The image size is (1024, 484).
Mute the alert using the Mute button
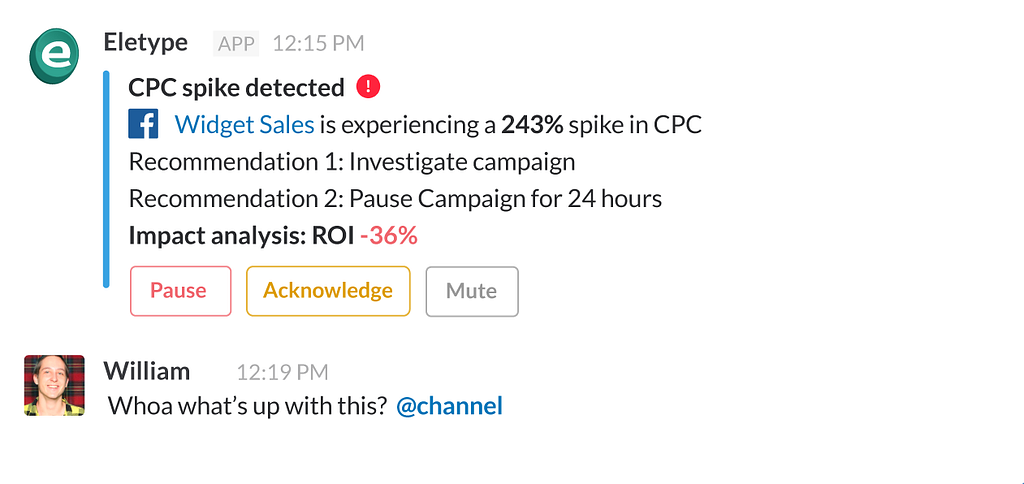click(x=472, y=291)
